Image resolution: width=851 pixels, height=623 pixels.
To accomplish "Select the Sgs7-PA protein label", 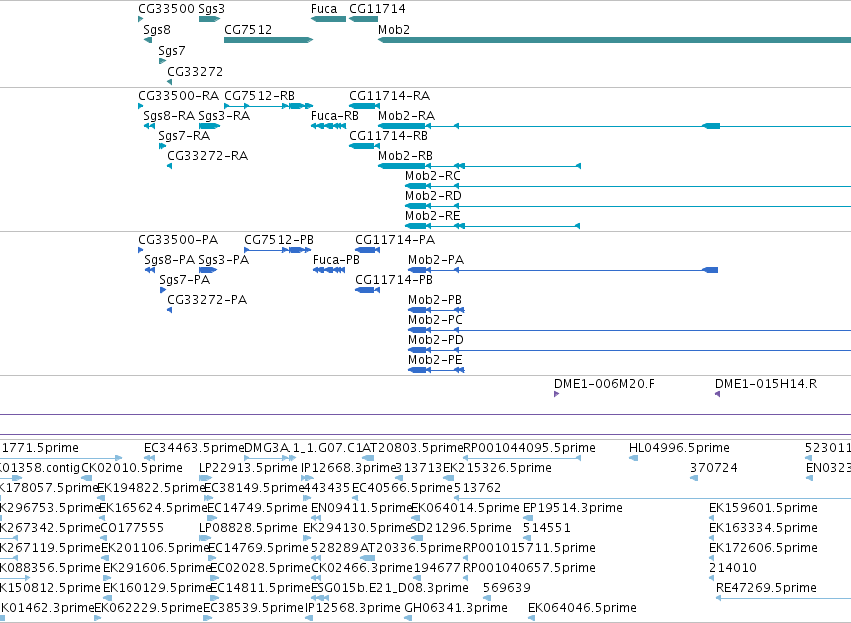I will point(185,281).
